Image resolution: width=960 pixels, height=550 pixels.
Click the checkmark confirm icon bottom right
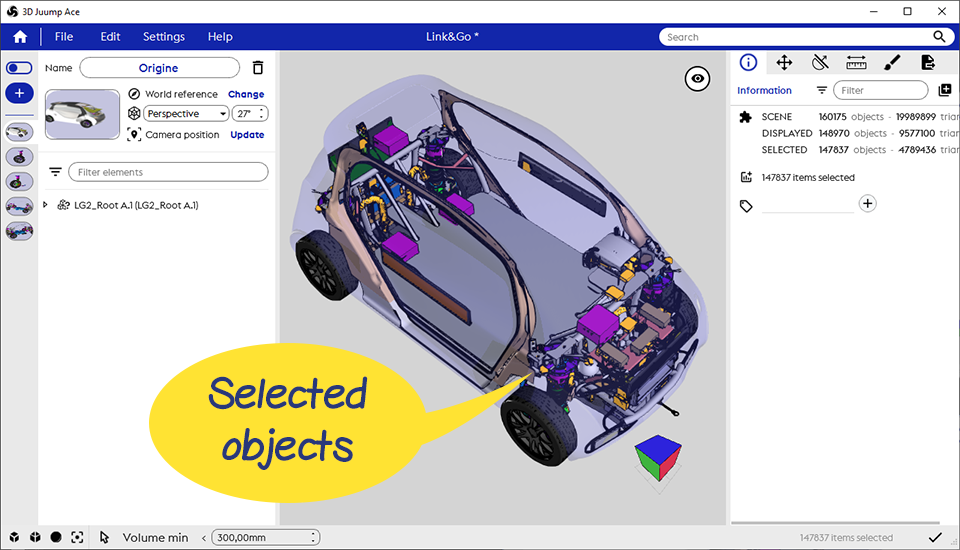[935, 537]
